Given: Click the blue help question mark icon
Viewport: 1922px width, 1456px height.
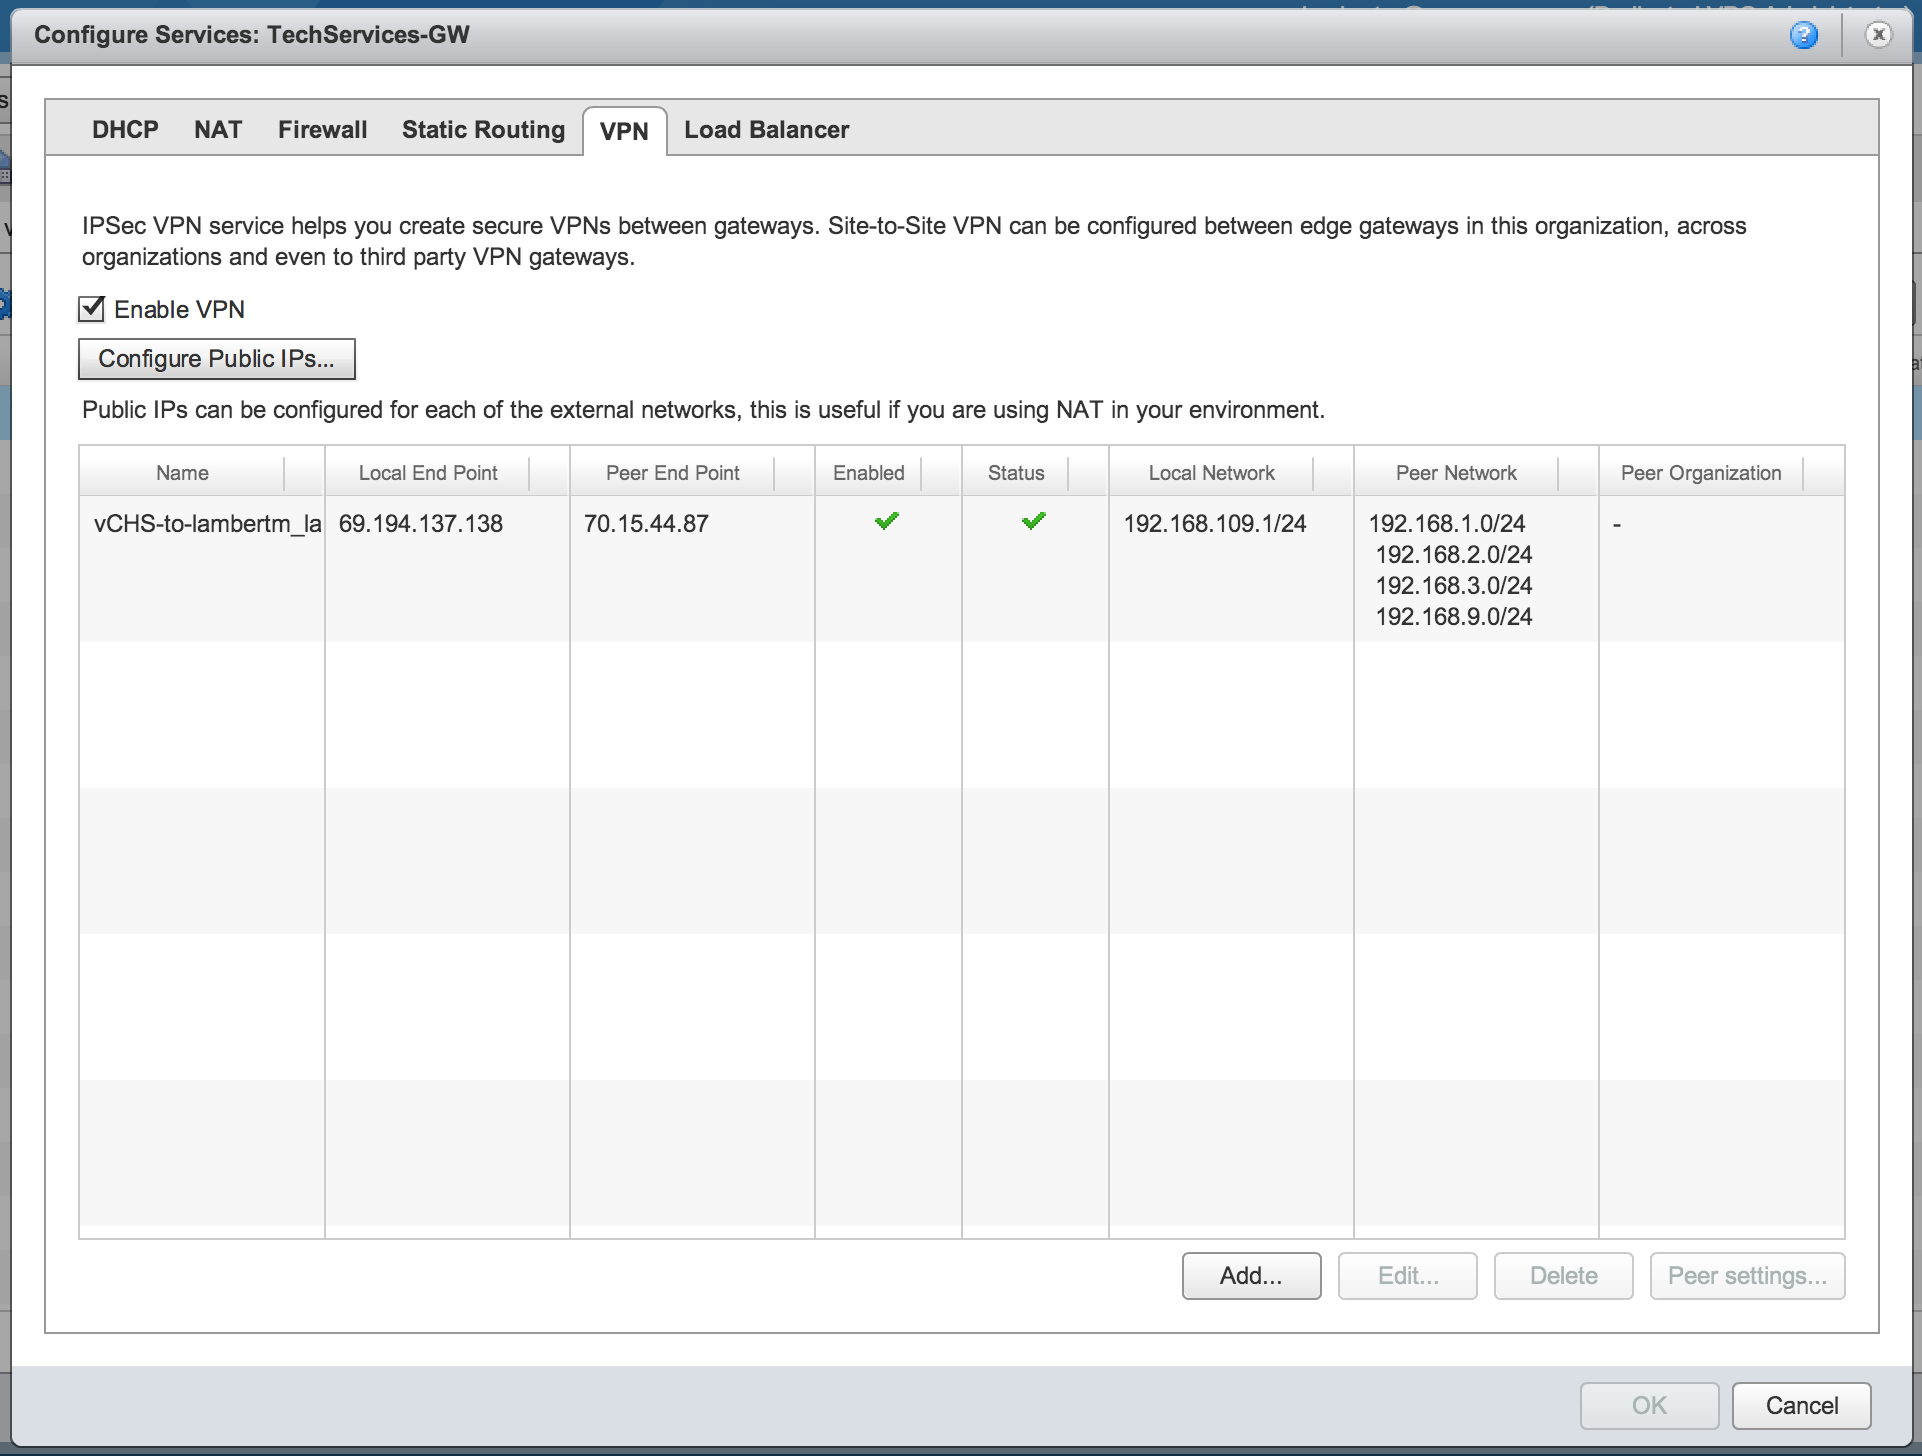Looking at the screenshot, I should pos(1803,36).
